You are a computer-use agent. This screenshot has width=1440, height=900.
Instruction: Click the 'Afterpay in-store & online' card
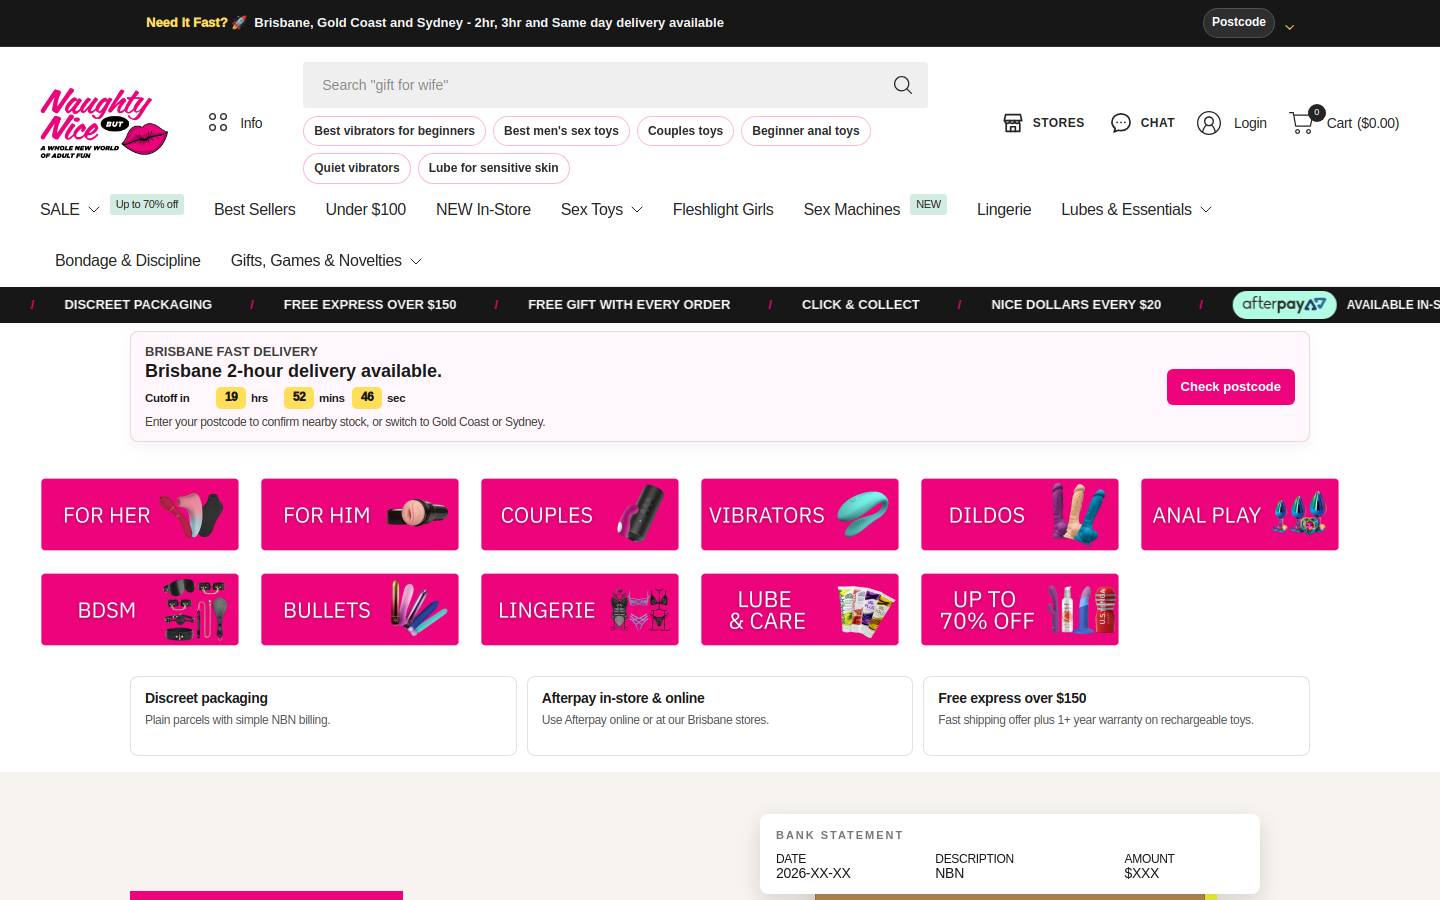coord(720,716)
